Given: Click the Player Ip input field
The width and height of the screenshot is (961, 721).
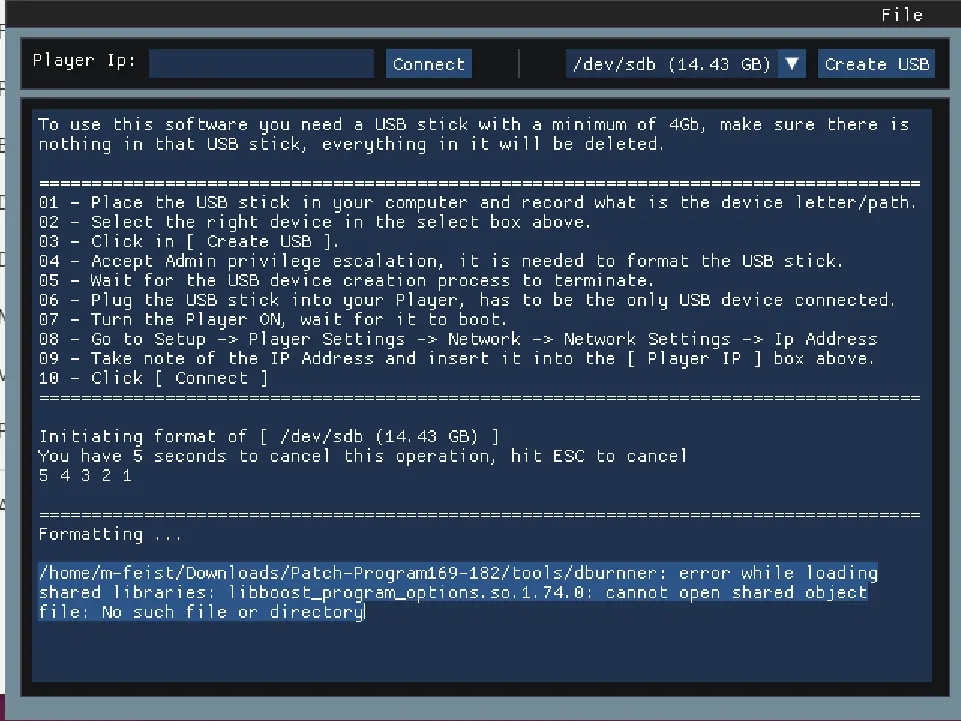Looking at the screenshot, I should click(x=261, y=64).
